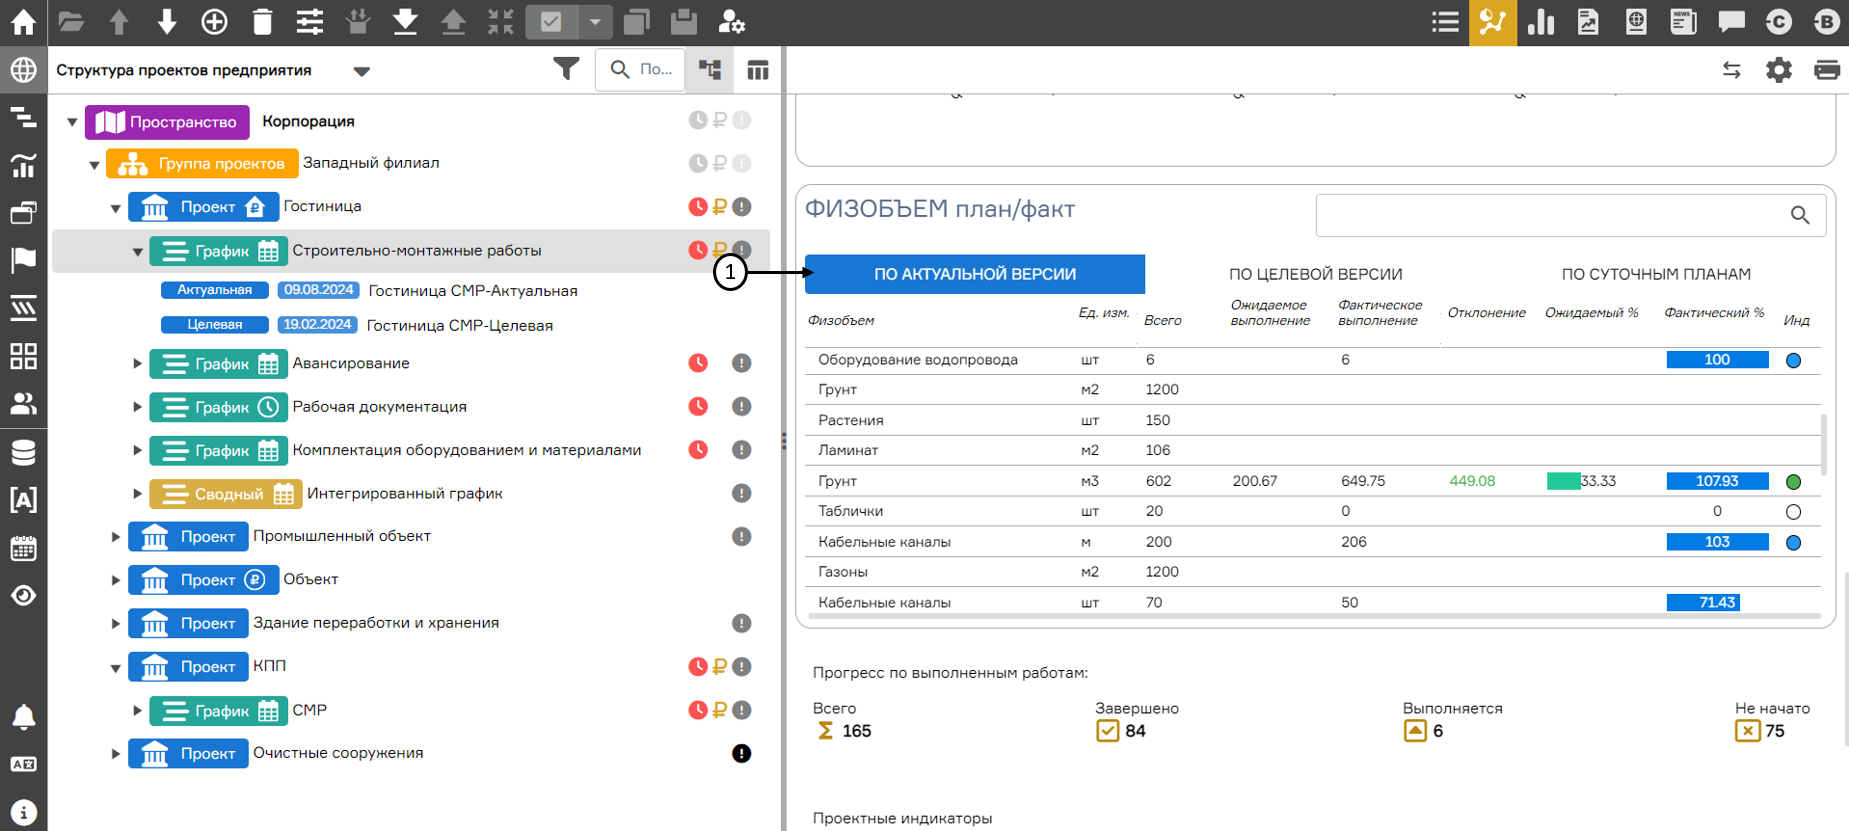Viewport: 1849px width, 831px height.
Task: Open folder icon in top toolbar
Action: [x=70, y=21]
